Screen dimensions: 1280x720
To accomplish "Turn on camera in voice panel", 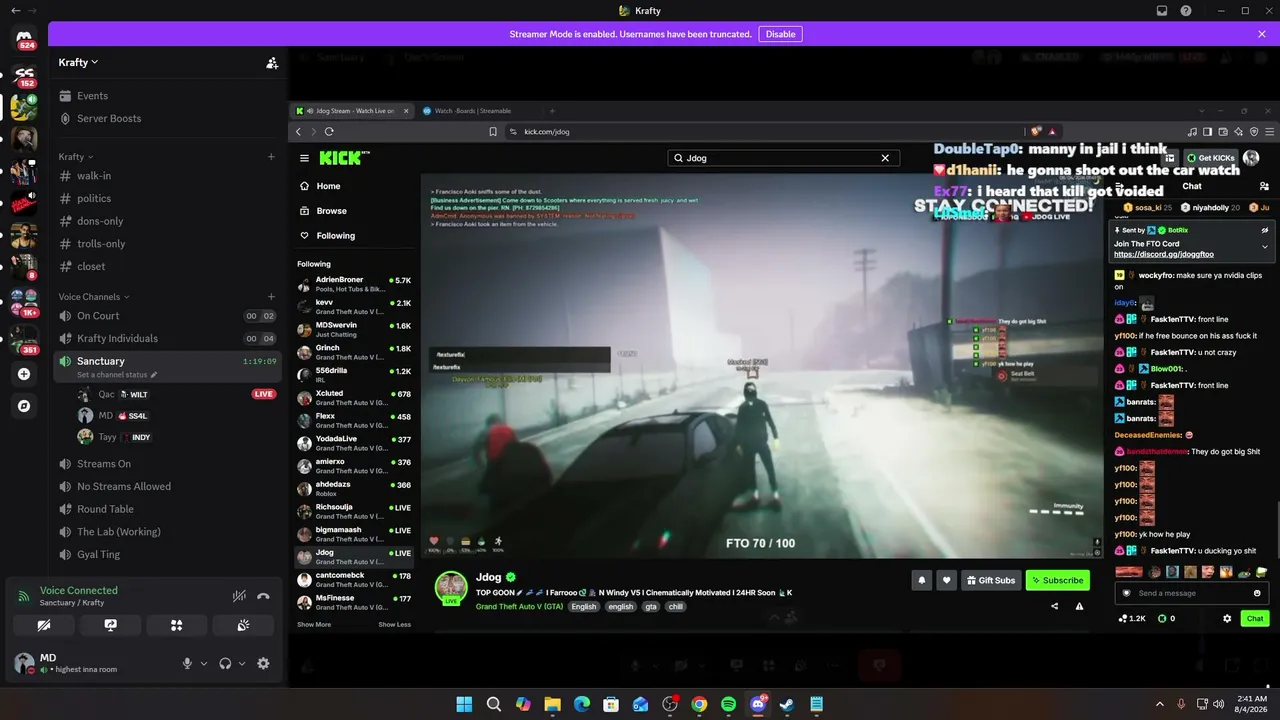I will [44, 625].
